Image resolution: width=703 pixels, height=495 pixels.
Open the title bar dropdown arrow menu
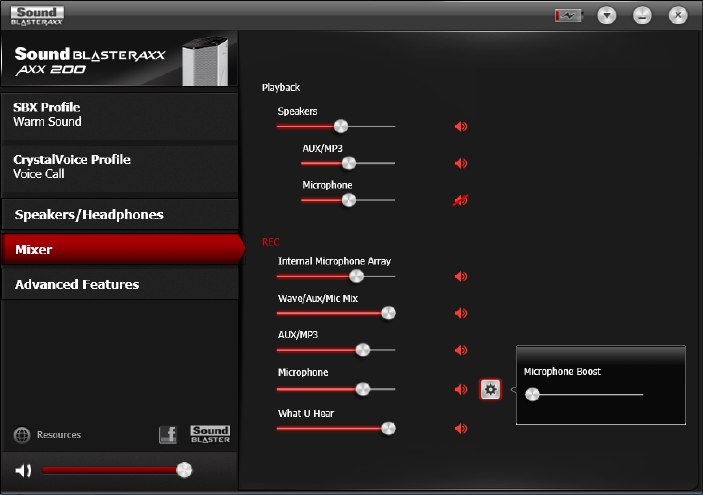point(607,16)
